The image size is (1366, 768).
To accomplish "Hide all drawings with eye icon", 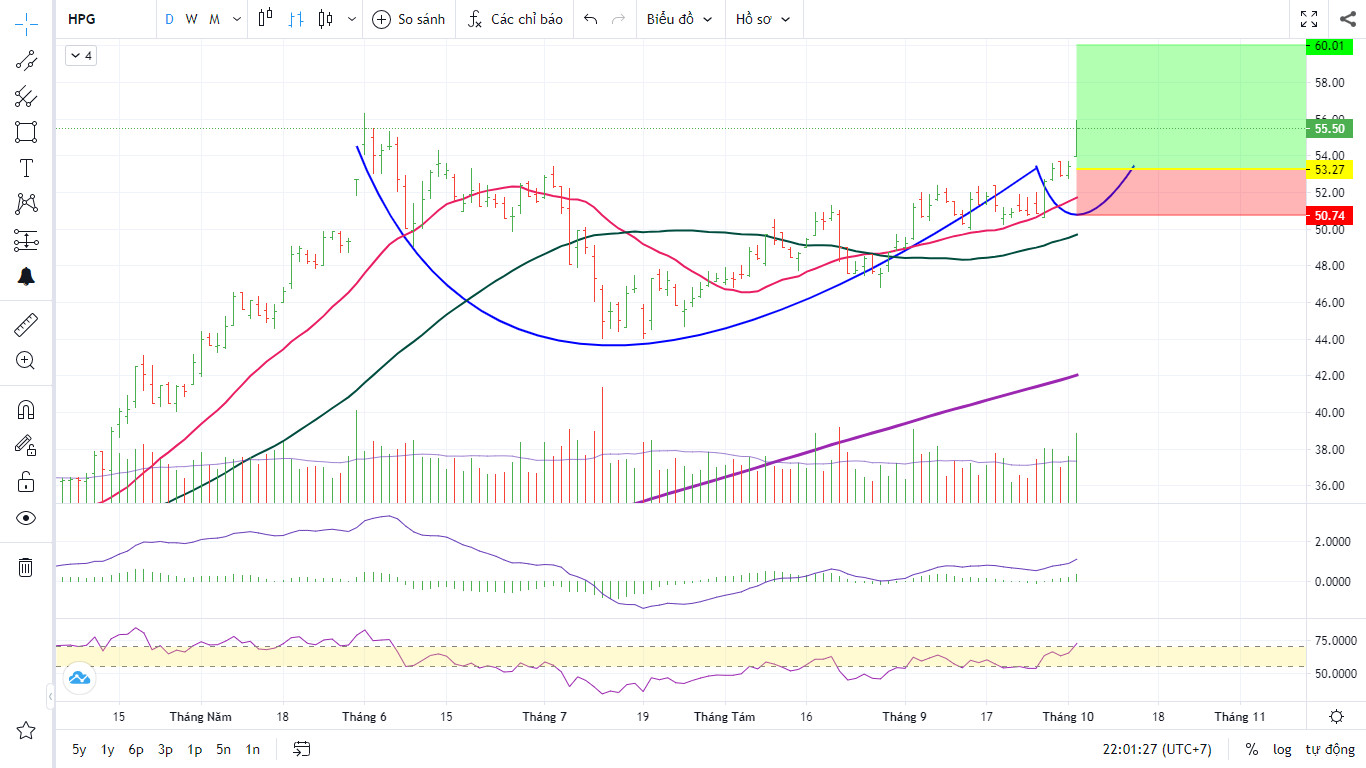I will (x=26, y=518).
